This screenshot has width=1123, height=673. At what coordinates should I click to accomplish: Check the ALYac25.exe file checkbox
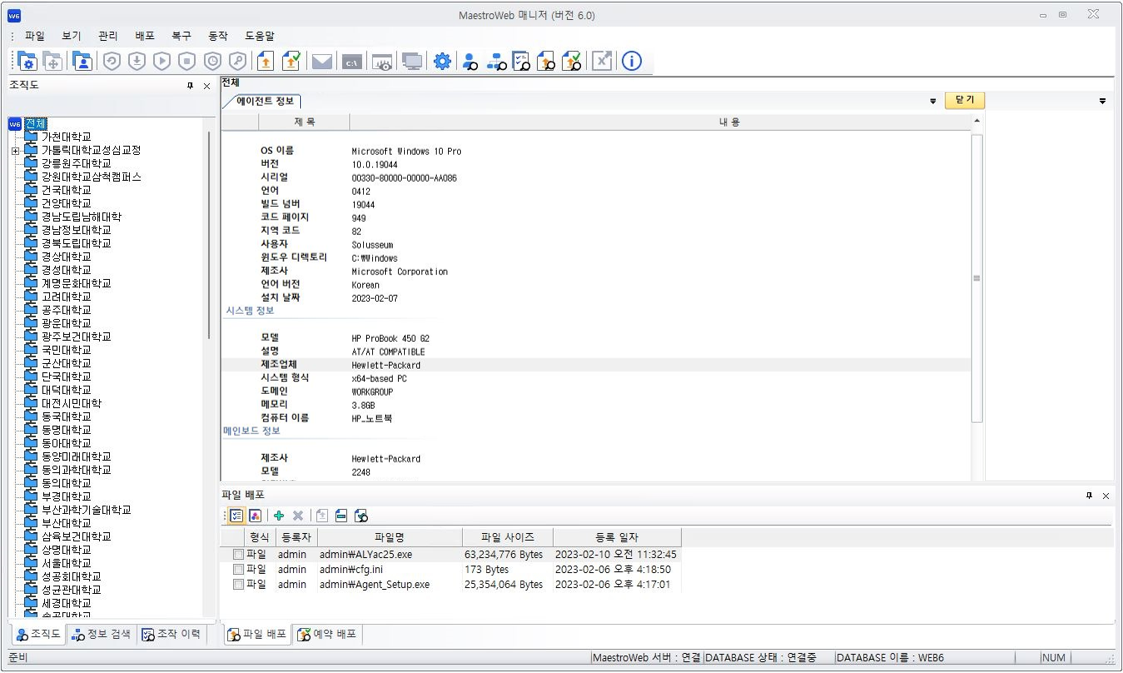click(238, 555)
